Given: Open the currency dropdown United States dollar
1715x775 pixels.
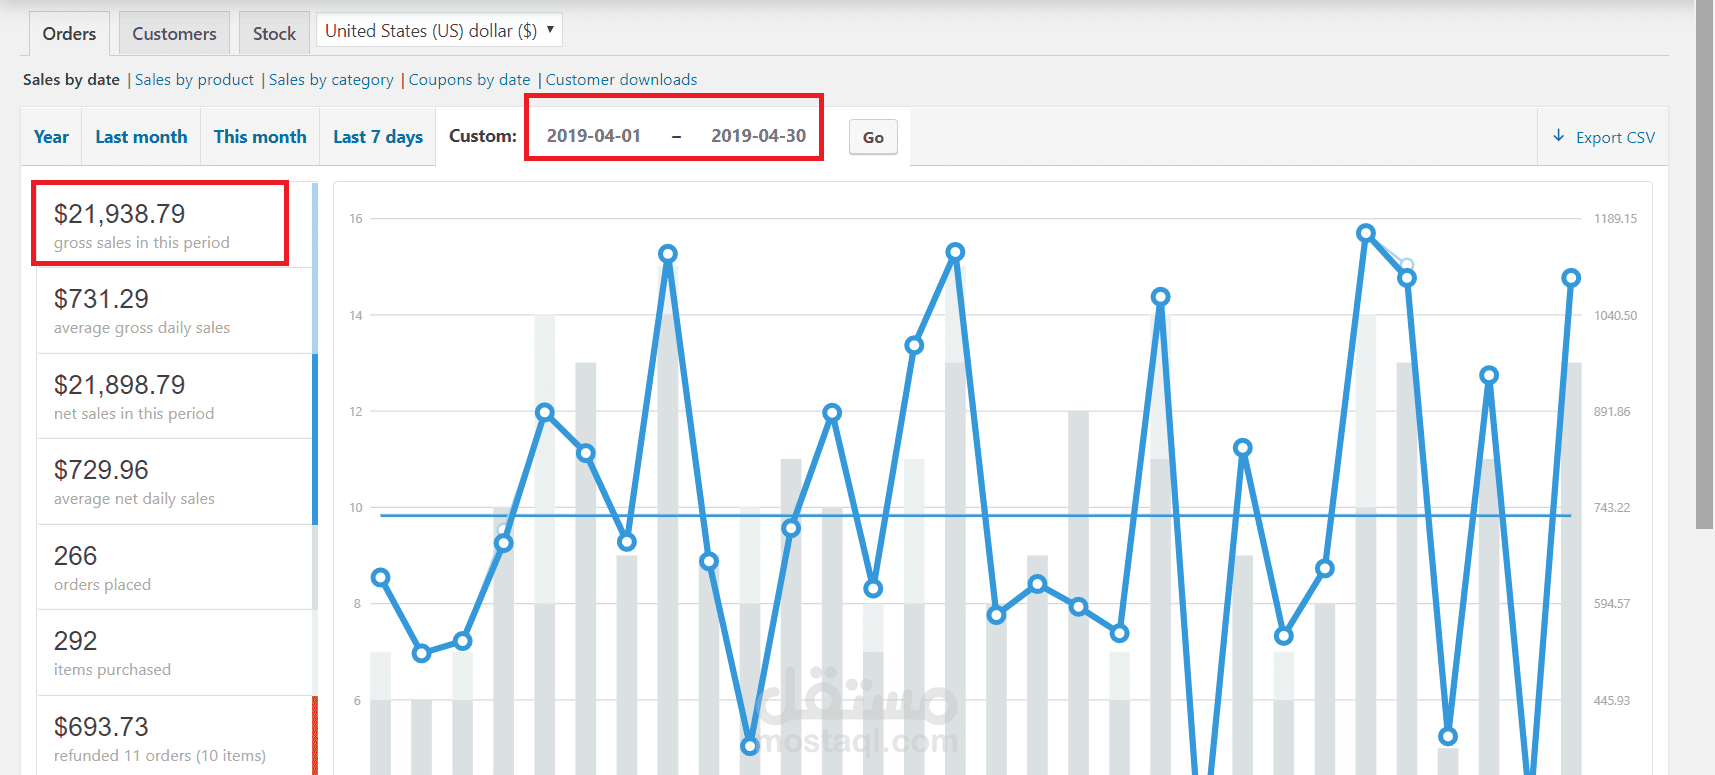Looking at the screenshot, I should (439, 30).
